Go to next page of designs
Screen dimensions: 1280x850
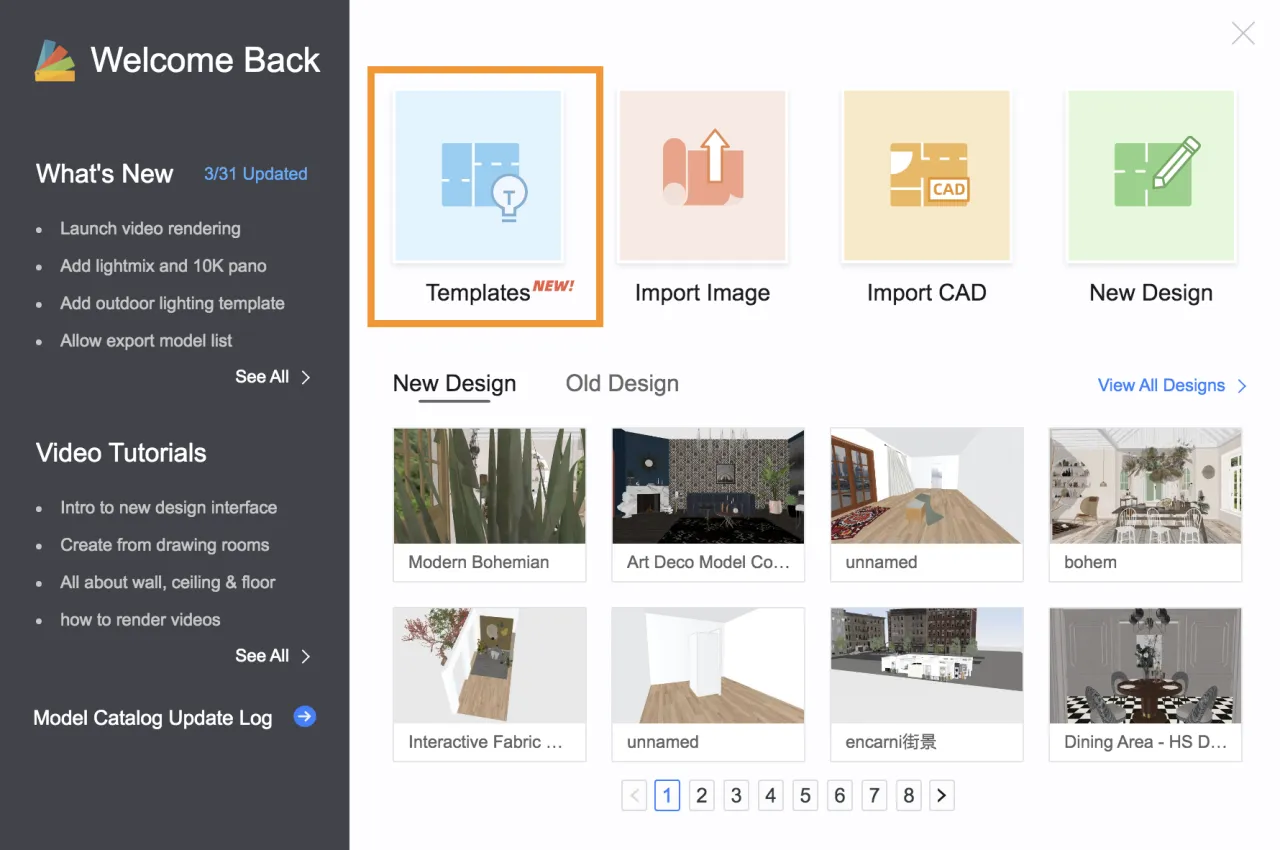pos(941,796)
